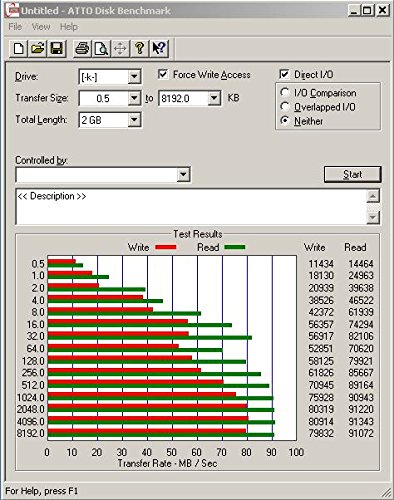Click the Start benchmark button

tap(352, 174)
